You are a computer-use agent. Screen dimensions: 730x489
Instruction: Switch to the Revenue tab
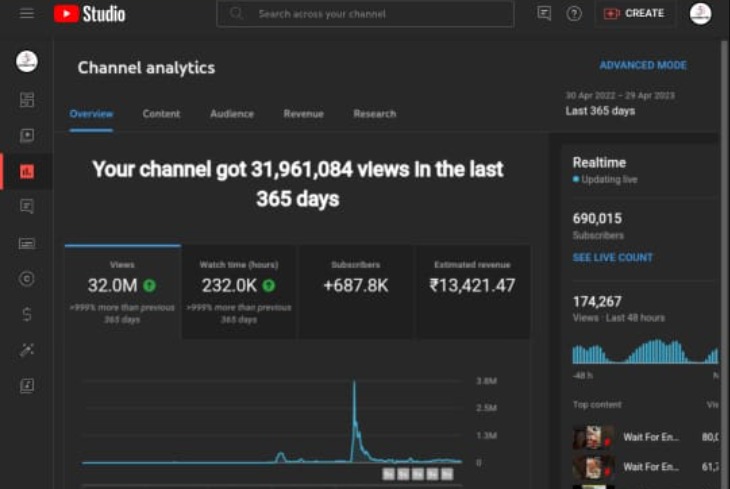pos(304,114)
